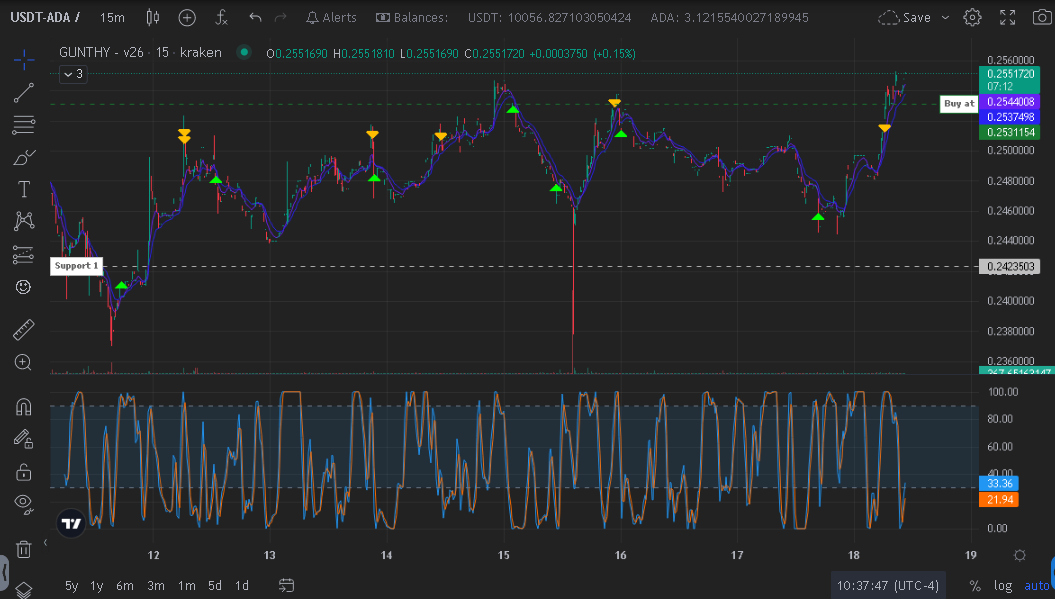Toggle log scale on price axis
This screenshot has width=1055, height=599.
click(1003, 585)
